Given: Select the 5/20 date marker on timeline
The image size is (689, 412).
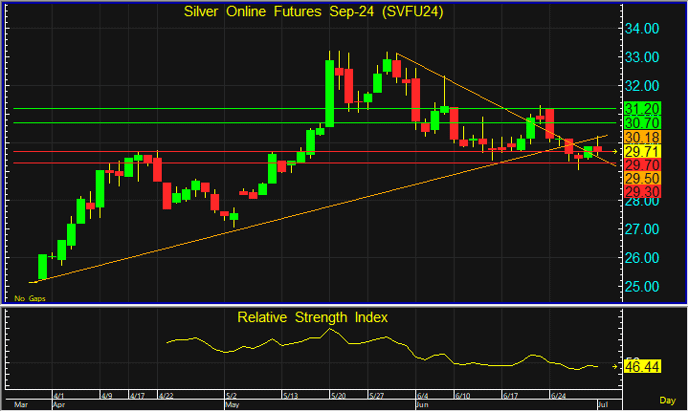Looking at the screenshot, I should click(x=338, y=394).
